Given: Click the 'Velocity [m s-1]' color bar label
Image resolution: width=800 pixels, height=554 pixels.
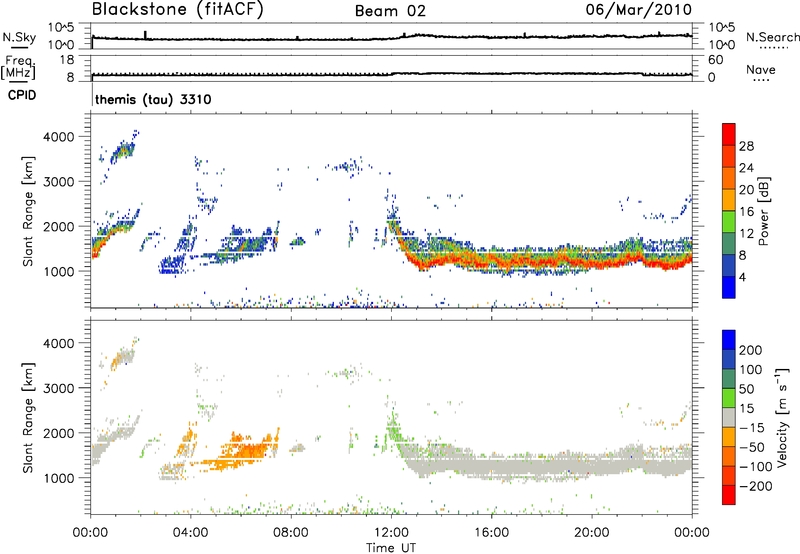Looking at the screenshot, I should point(782,417).
